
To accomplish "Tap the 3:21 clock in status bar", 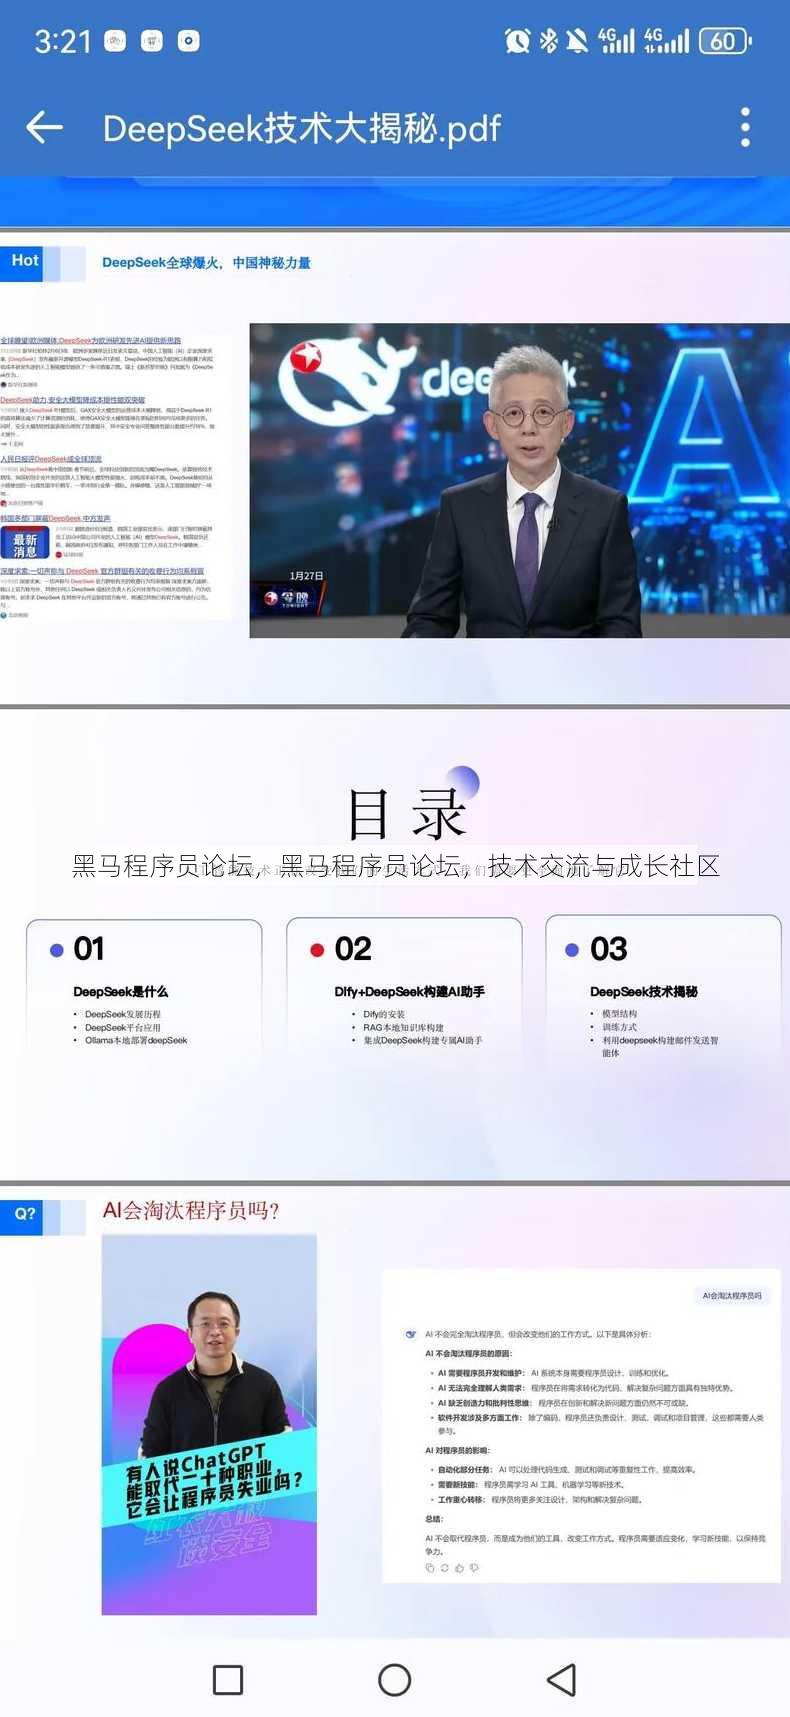I will coord(62,41).
